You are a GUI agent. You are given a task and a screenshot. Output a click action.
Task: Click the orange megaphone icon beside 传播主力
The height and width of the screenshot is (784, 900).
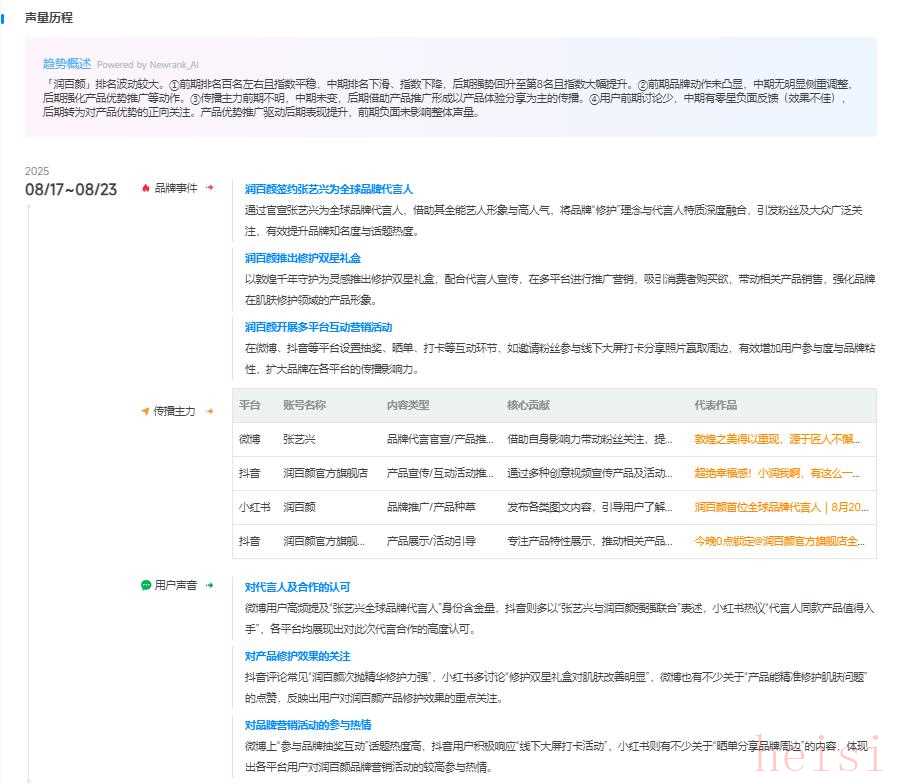(145, 411)
